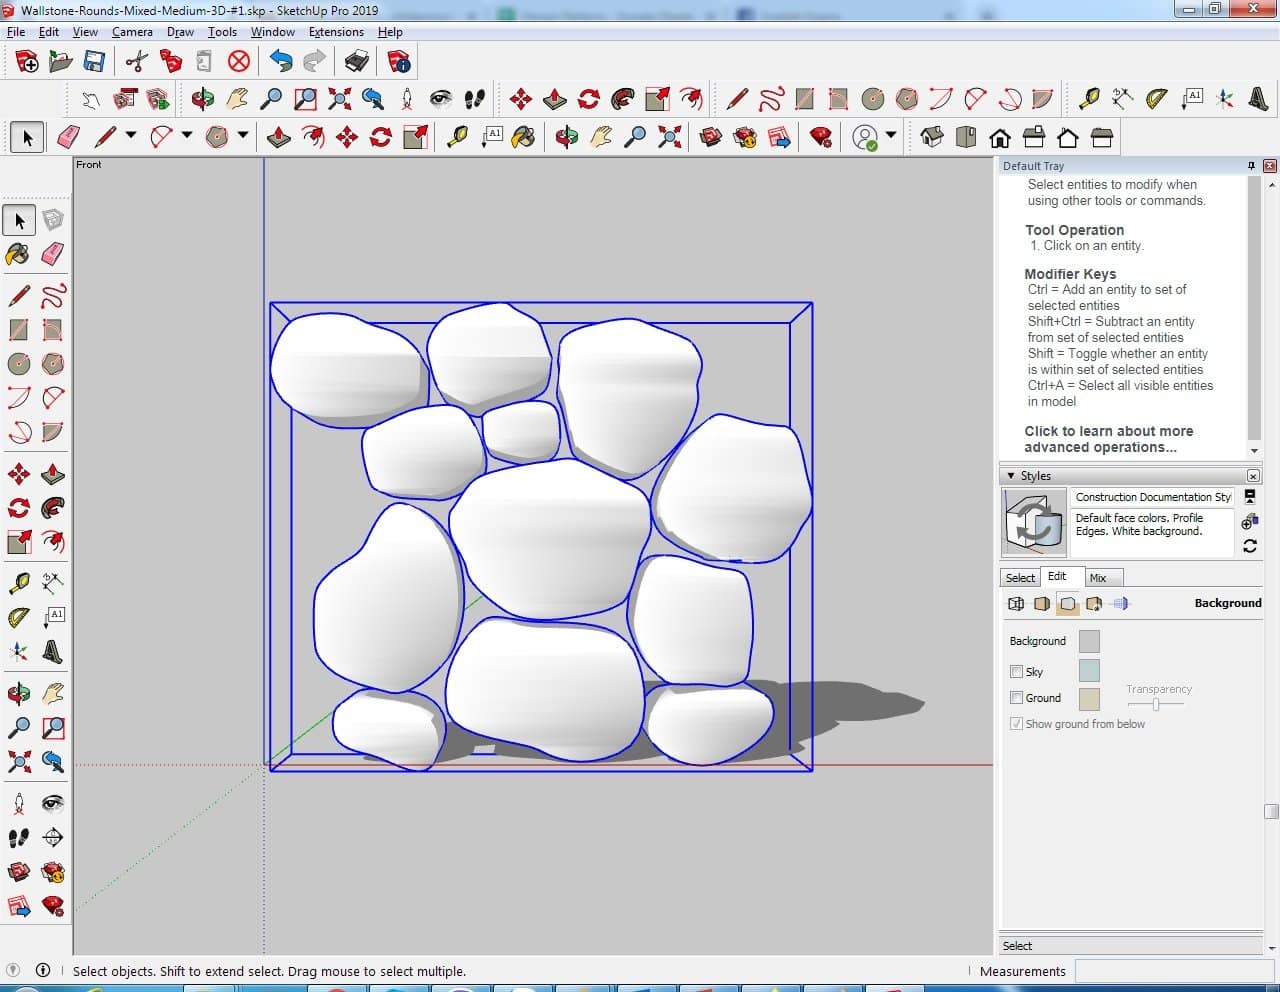This screenshot has width=1280, height=992.
Task: Collapse the Styles panel
Action: coord(1011,476)
